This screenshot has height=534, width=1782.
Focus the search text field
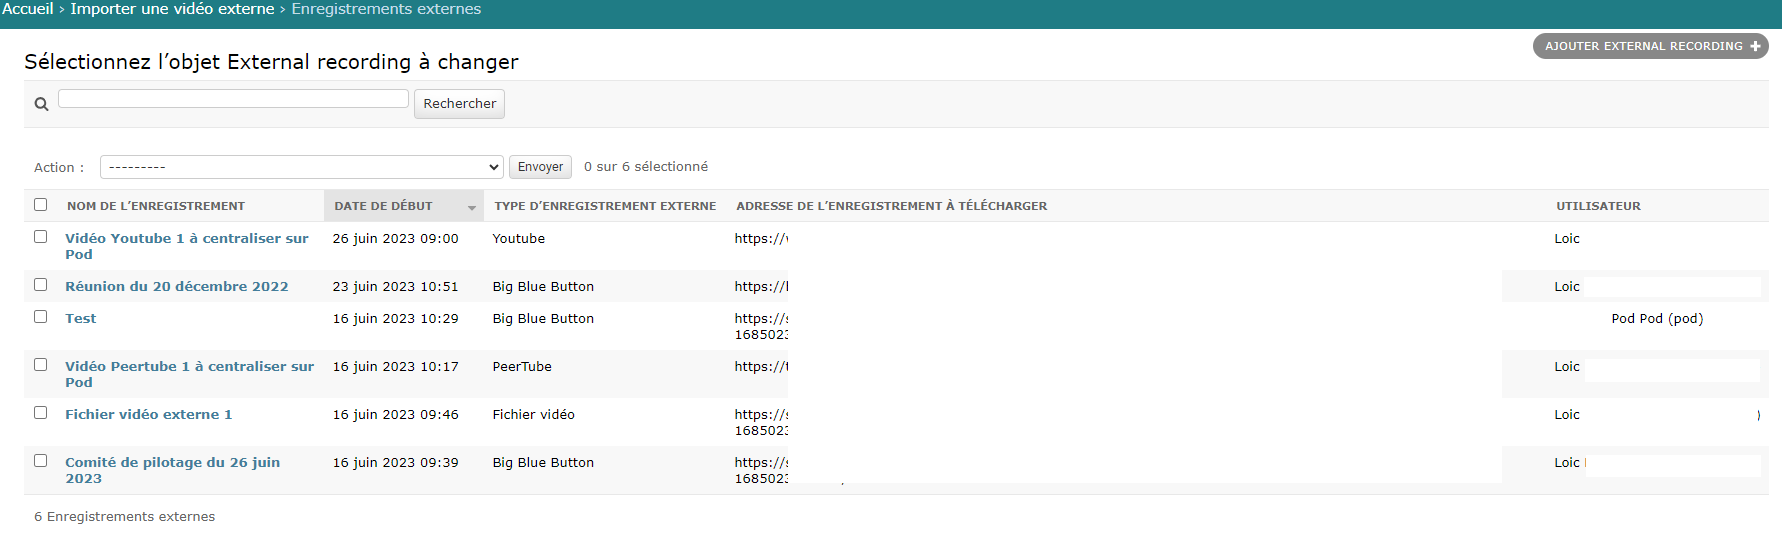pyautogui.click(x=233, y=99)
